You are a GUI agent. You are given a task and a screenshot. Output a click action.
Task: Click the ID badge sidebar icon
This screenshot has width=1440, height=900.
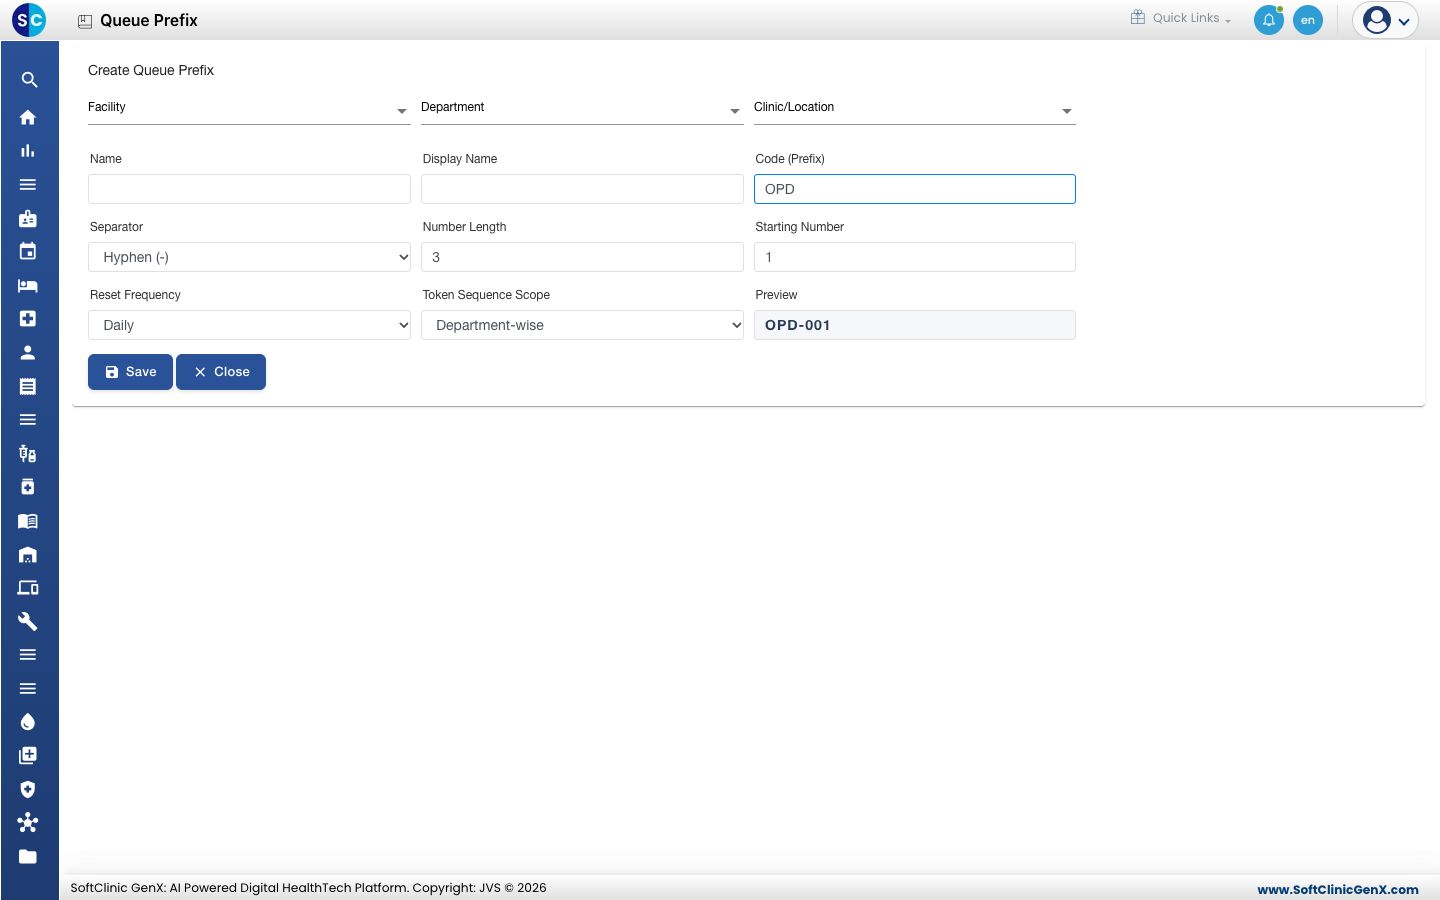(28, 218)
